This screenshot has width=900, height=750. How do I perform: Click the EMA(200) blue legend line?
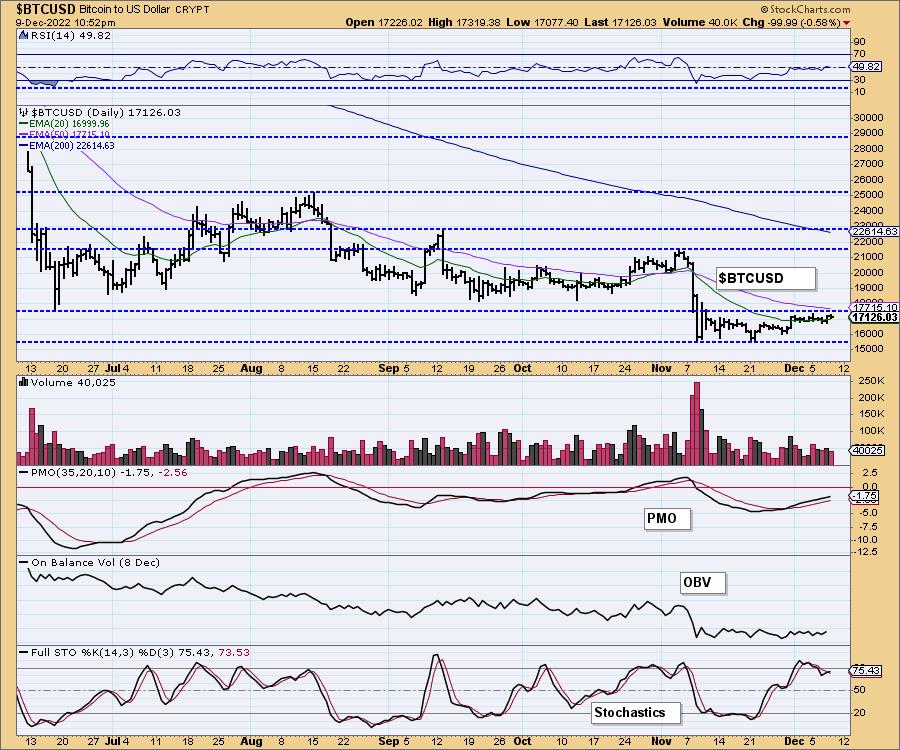[24, 145]
